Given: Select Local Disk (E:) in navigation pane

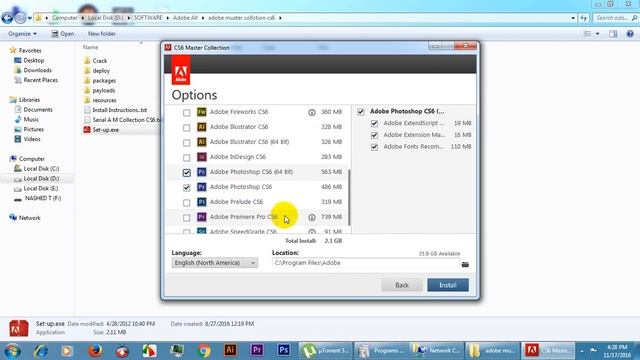Looking at the screenshot, I should pyautogui.click(x=41, y=189).
